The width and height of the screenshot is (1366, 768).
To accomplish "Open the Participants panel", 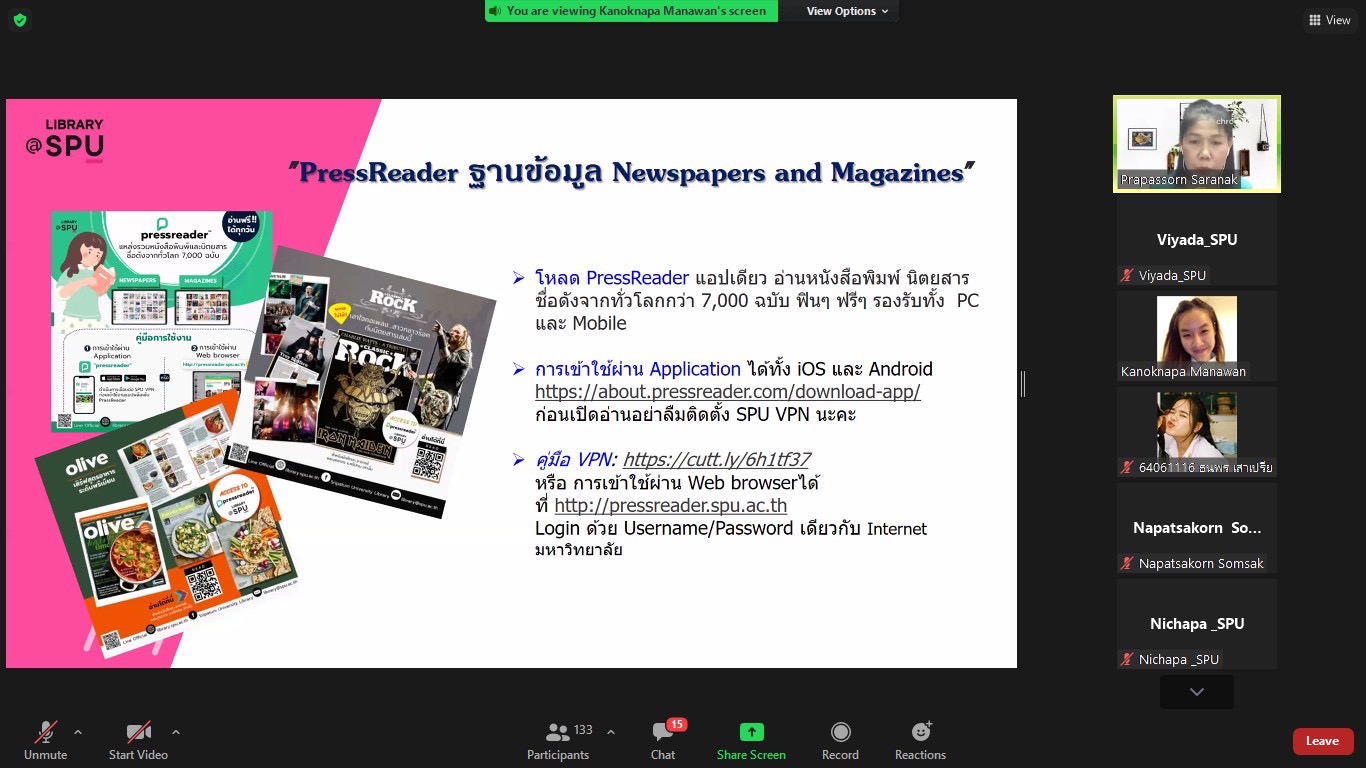I will [x=558, y=741].
